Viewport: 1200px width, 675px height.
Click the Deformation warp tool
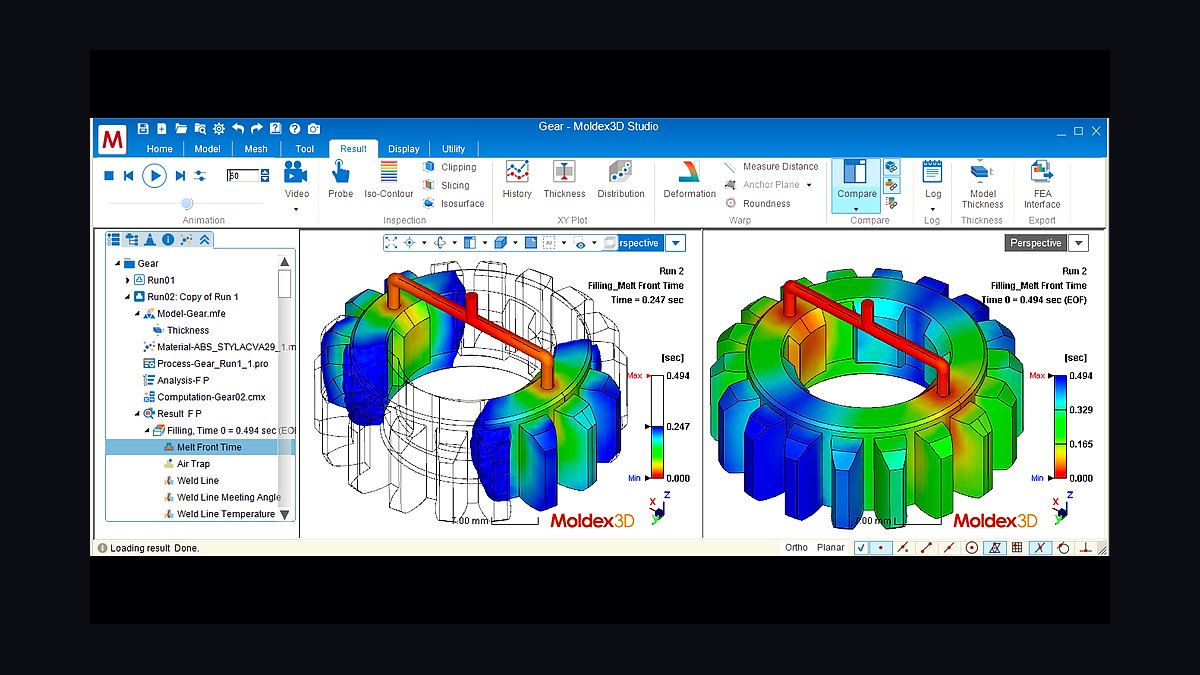coord(689,179)
